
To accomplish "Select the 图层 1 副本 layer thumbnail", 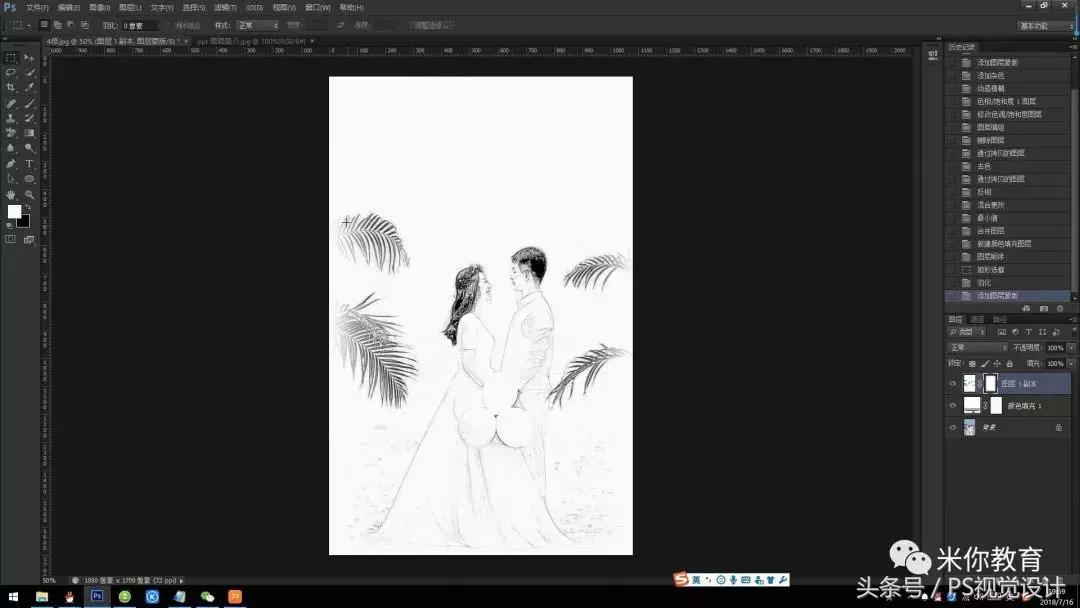I will (969, 383).
